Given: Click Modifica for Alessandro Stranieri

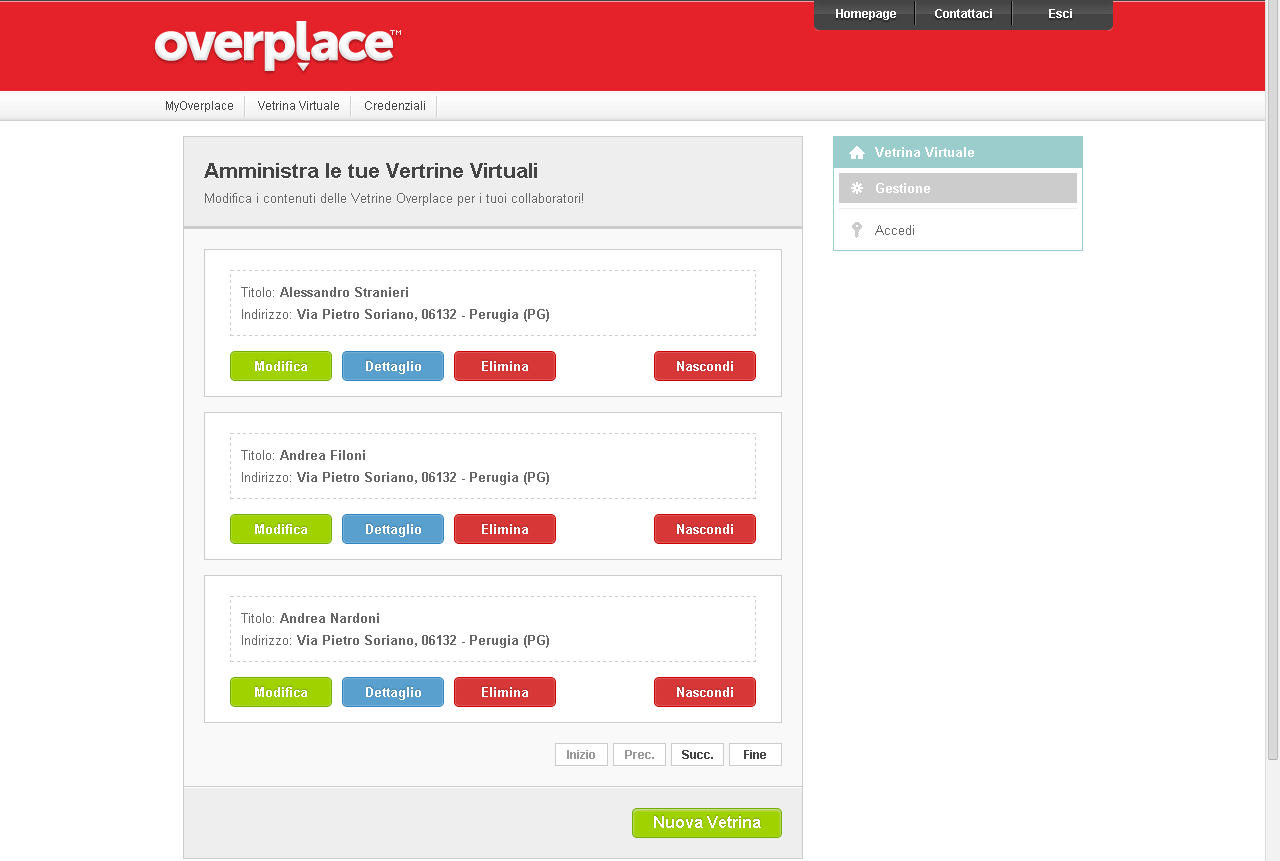Looking at the screenshot, I should pyautogui.click(x=281, y=366).
